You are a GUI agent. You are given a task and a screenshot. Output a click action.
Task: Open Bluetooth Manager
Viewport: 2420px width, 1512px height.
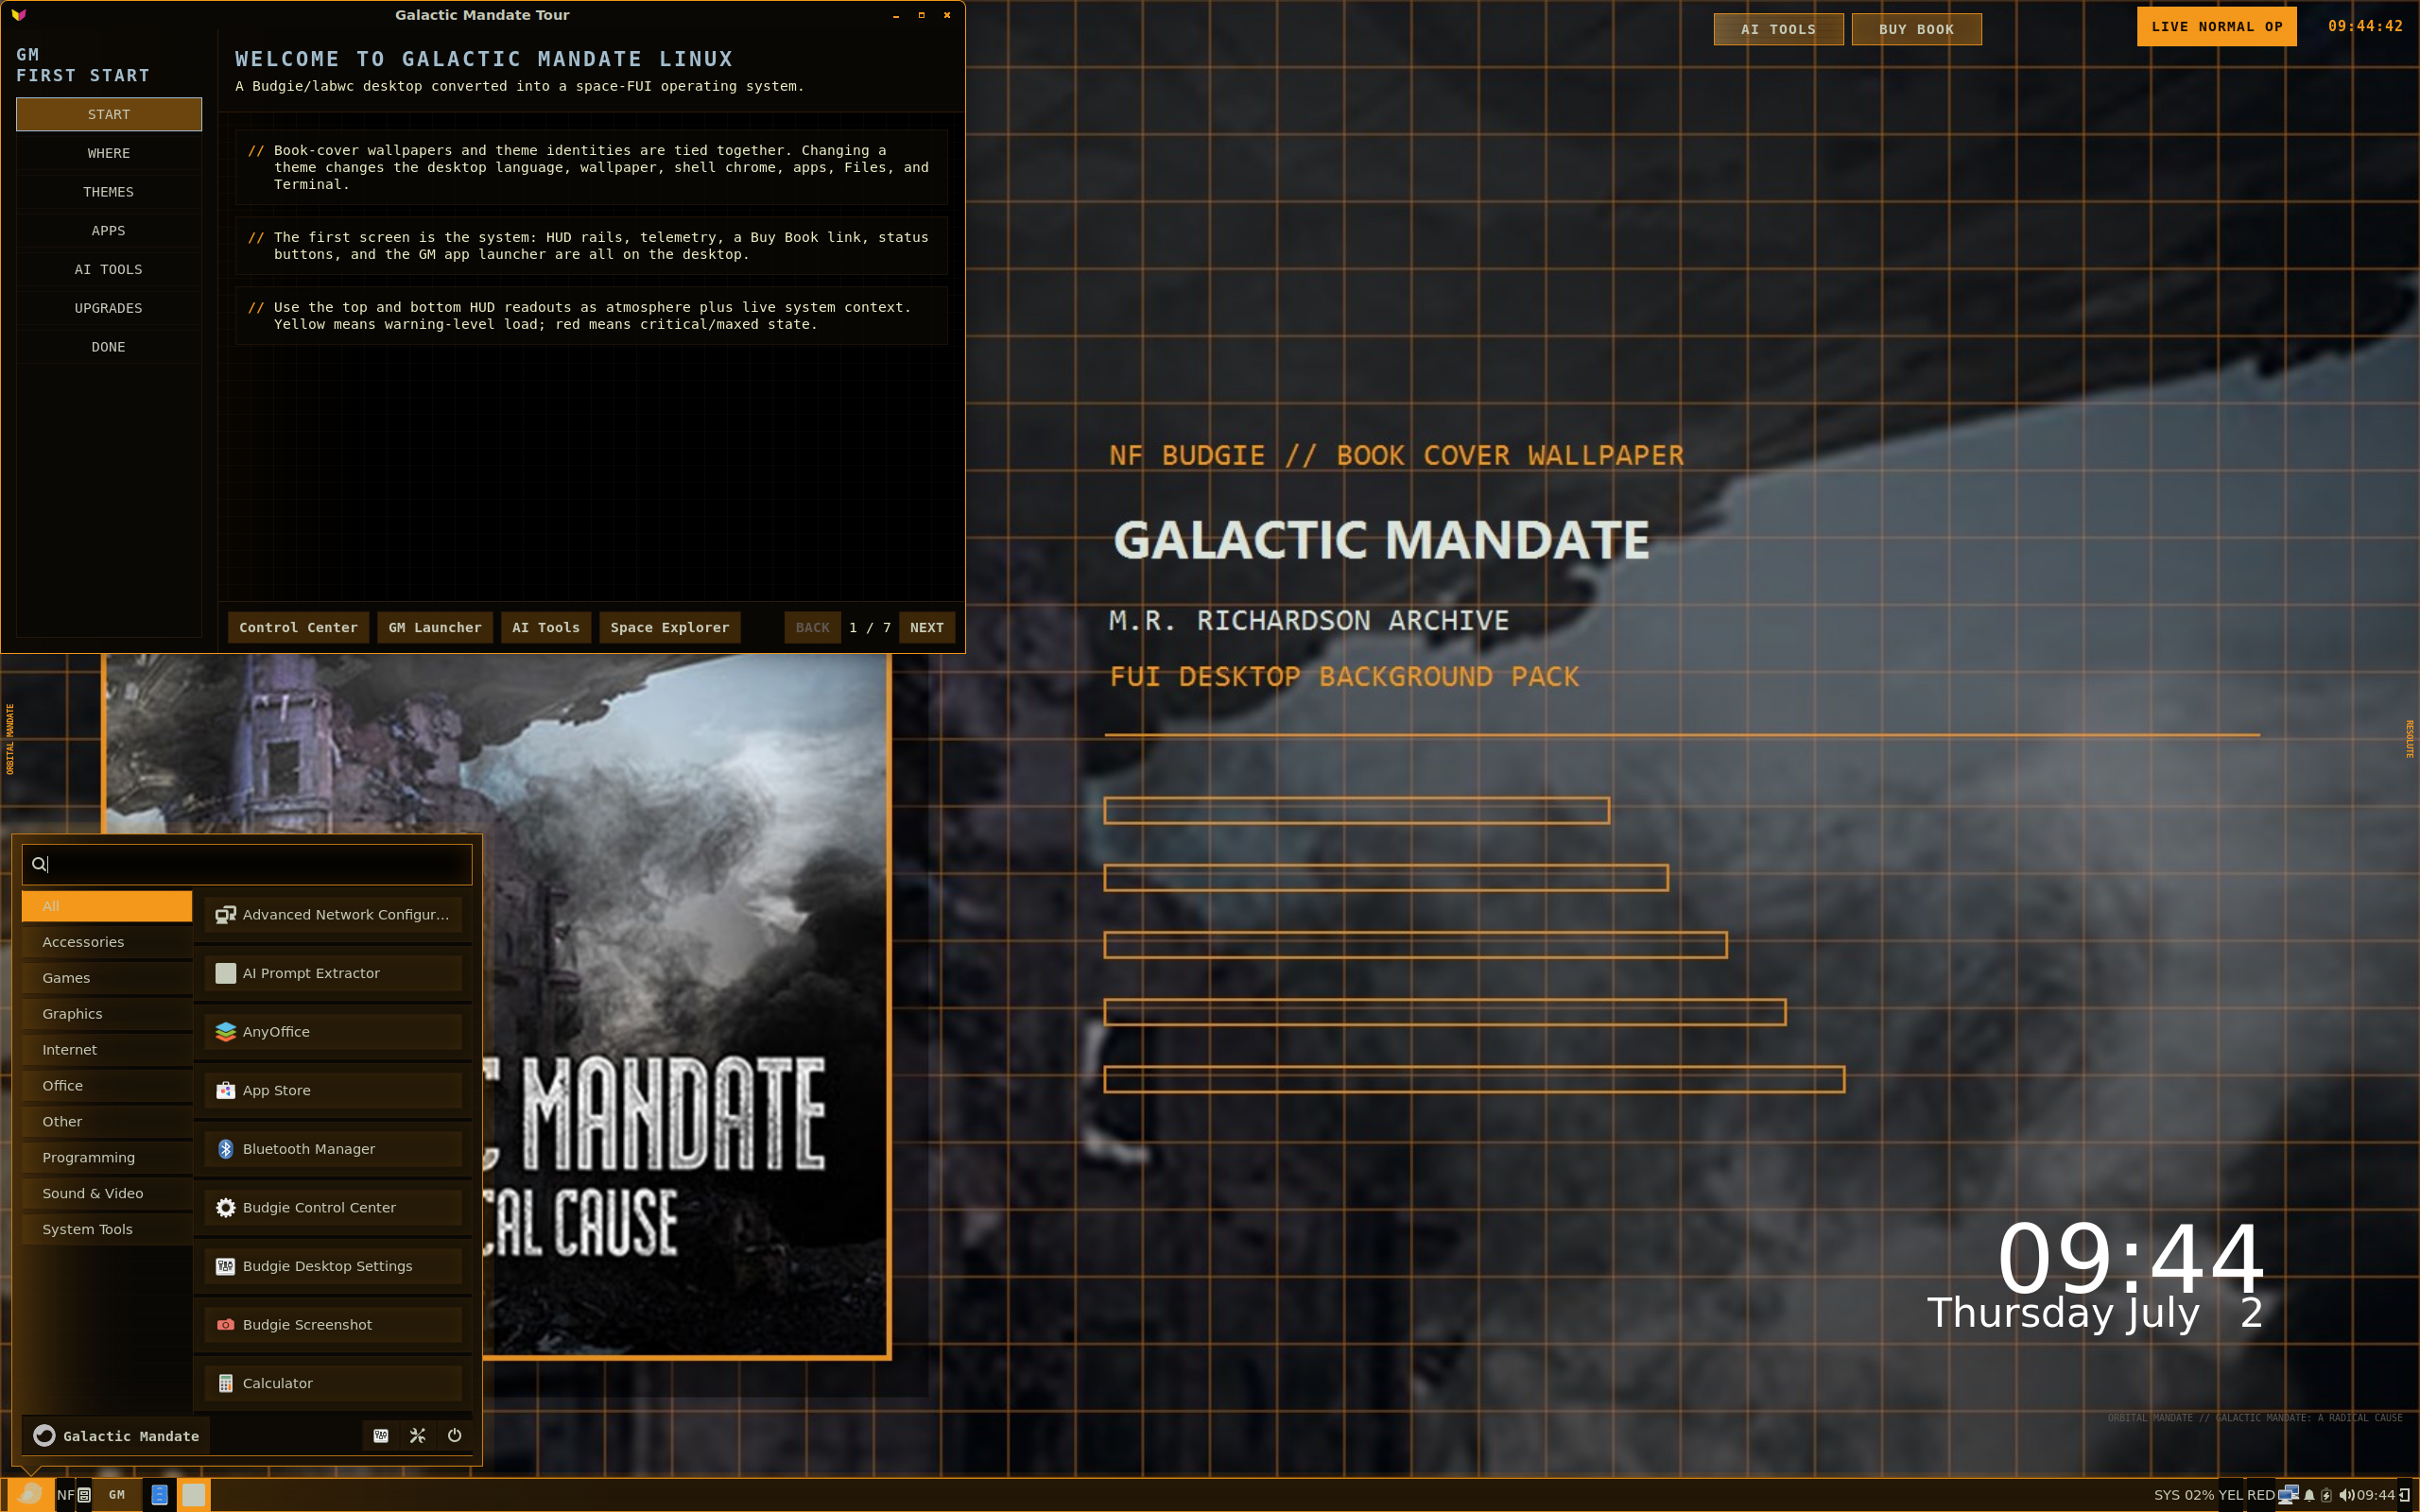(333, 1149)
